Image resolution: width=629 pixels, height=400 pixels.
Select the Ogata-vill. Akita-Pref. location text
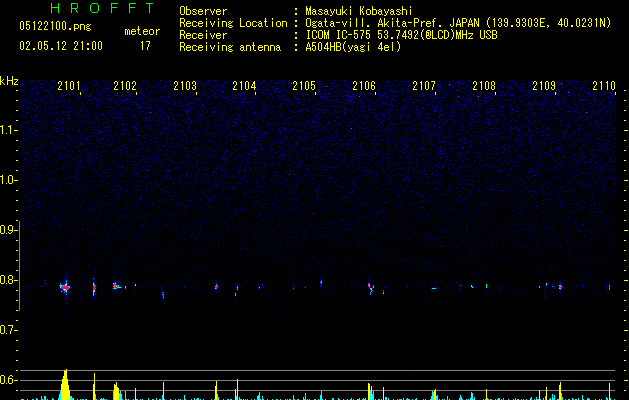[x=458, y=23]
